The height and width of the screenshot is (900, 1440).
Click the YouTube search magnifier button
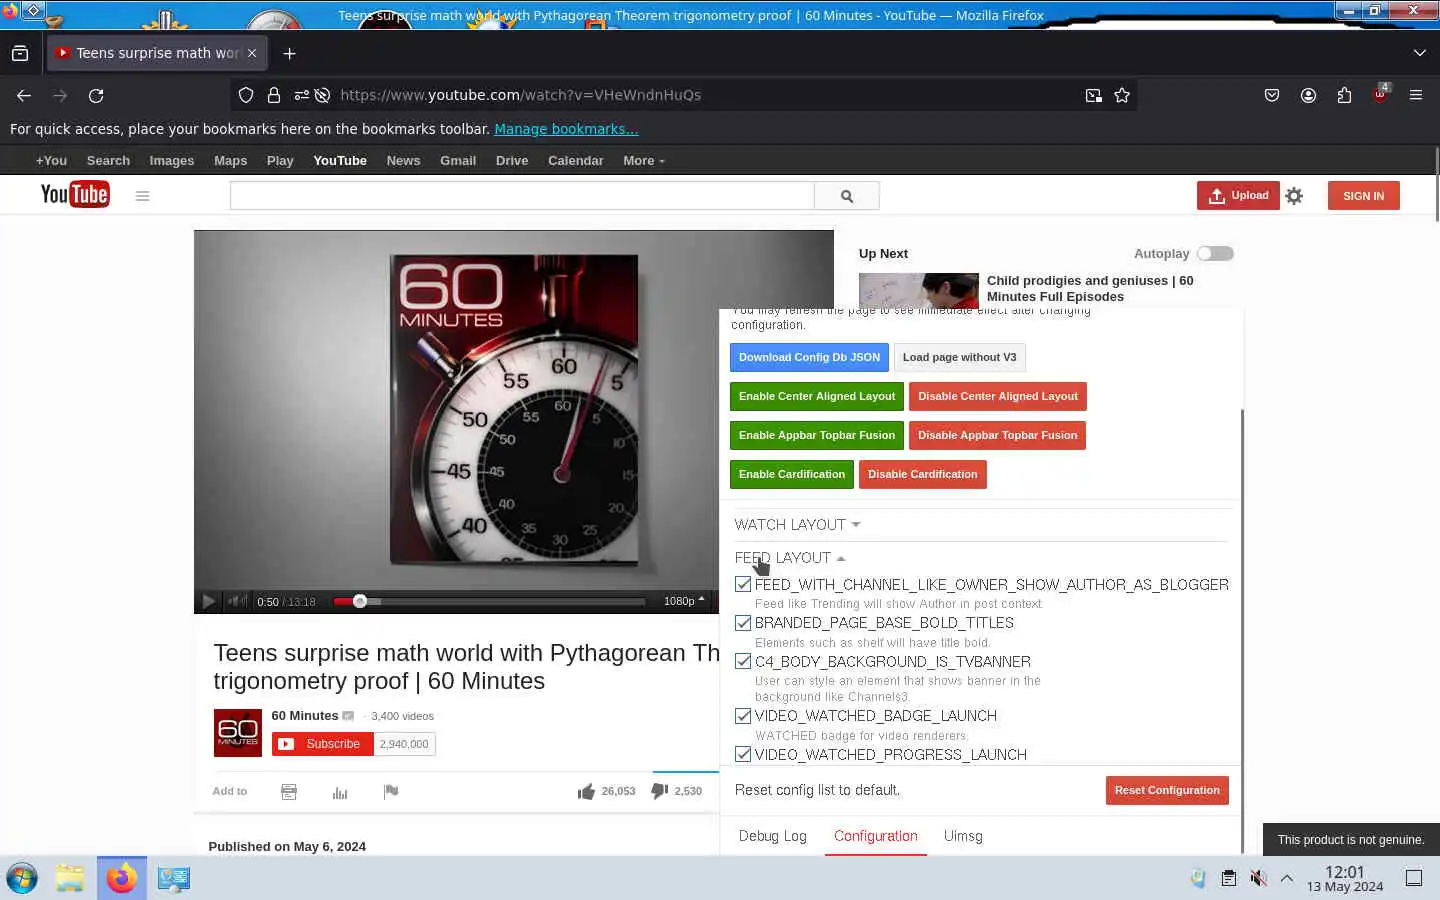847,196
